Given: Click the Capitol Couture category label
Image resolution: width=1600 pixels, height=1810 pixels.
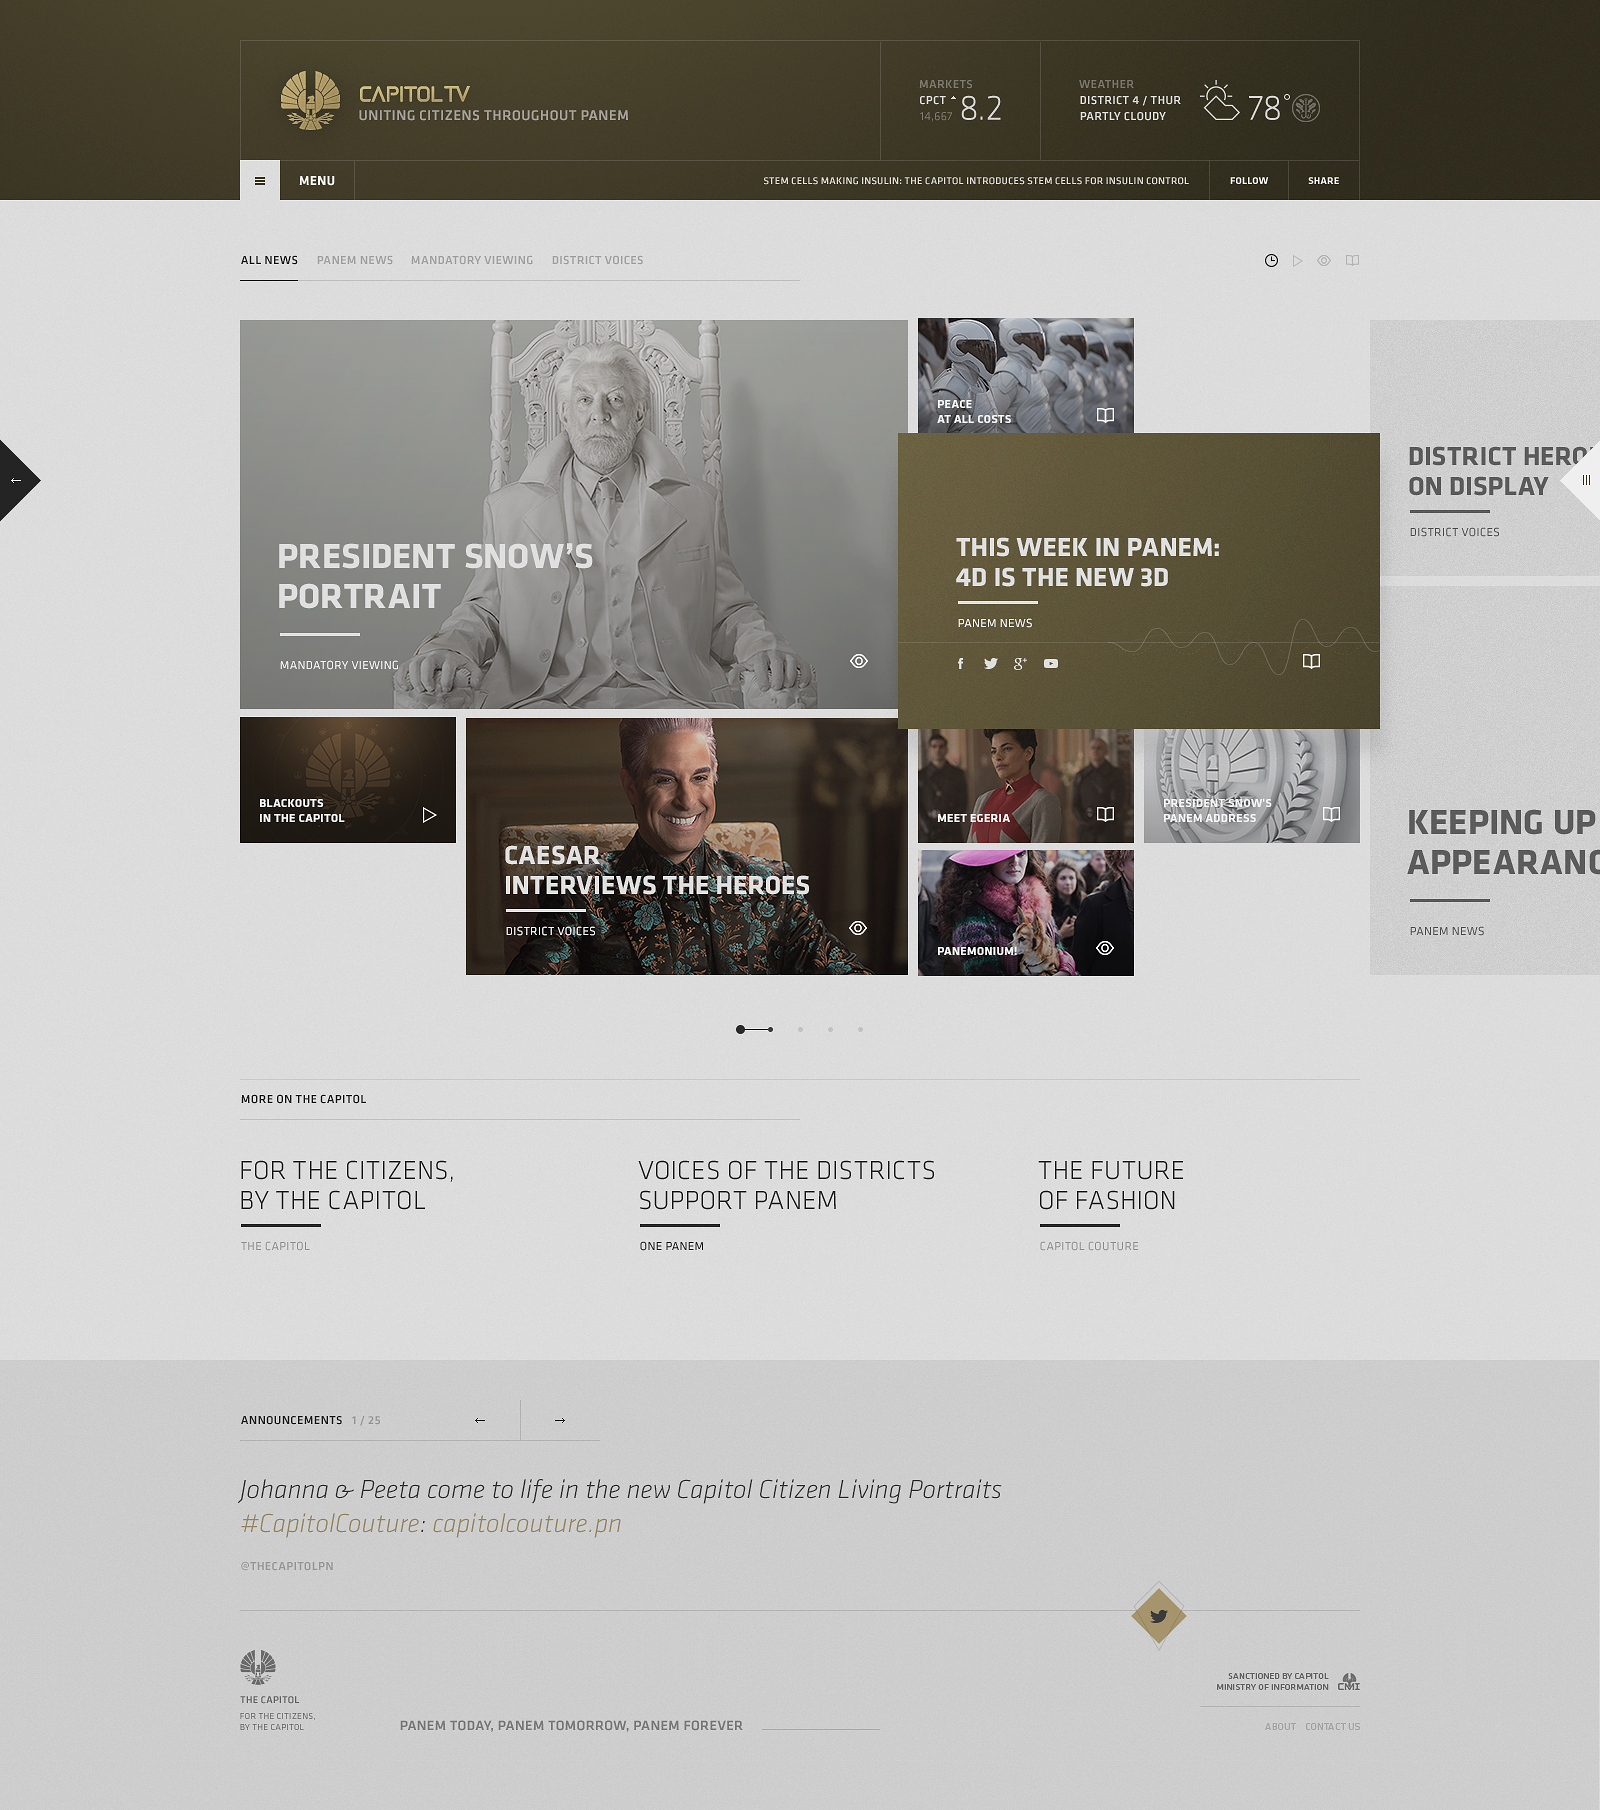Looking at the screenshot, I should [1089, 1247].
